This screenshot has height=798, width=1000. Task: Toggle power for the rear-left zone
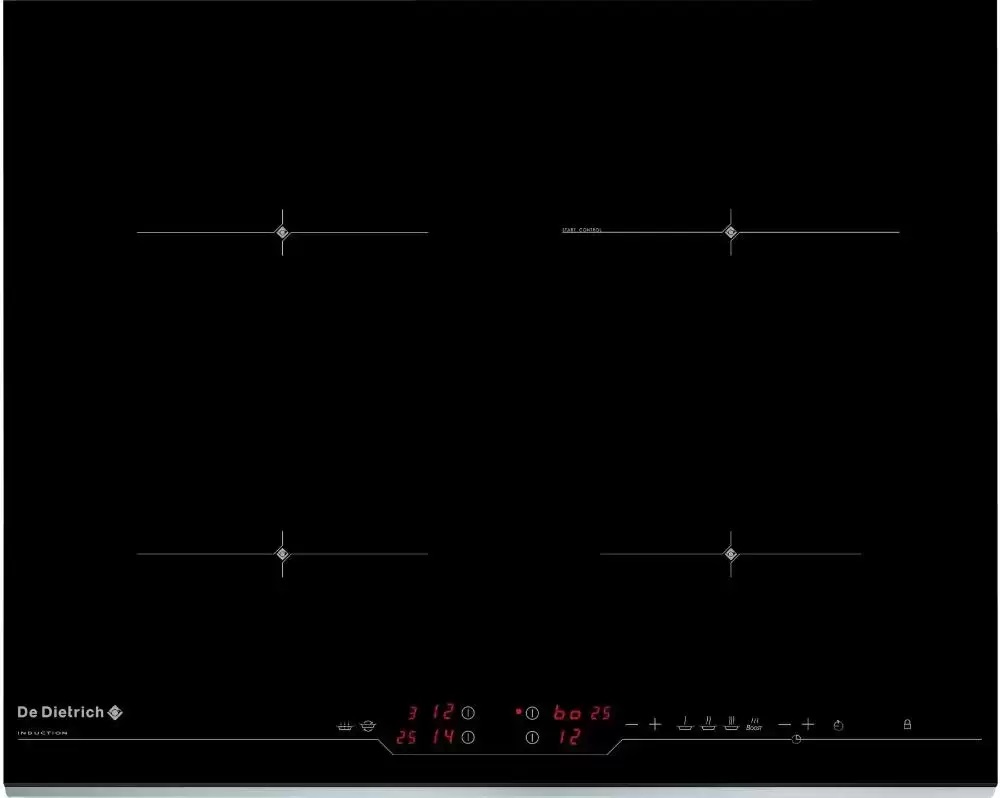(x=468, y=713)
